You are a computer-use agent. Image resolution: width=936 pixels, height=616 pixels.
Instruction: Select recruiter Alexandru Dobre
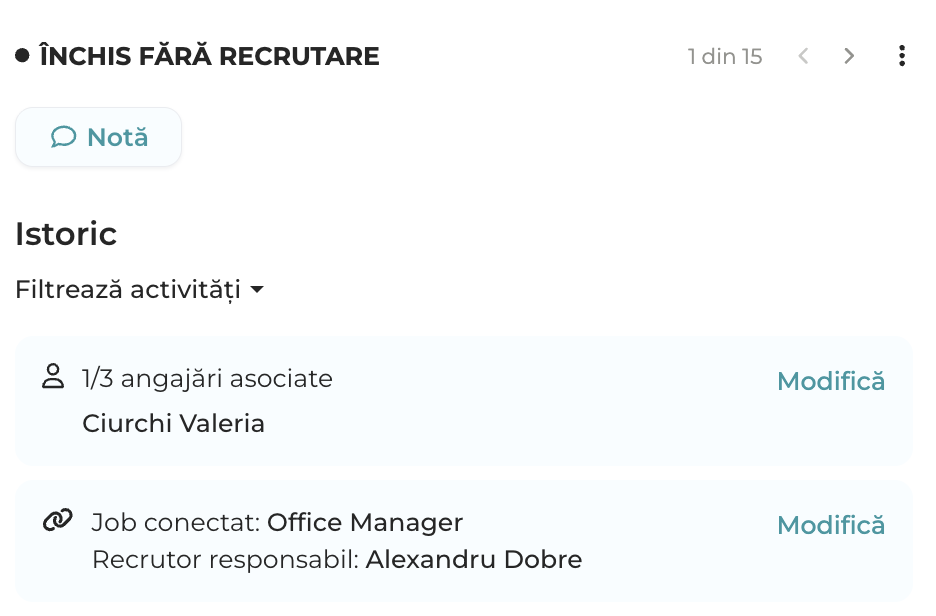coord(473,560)
